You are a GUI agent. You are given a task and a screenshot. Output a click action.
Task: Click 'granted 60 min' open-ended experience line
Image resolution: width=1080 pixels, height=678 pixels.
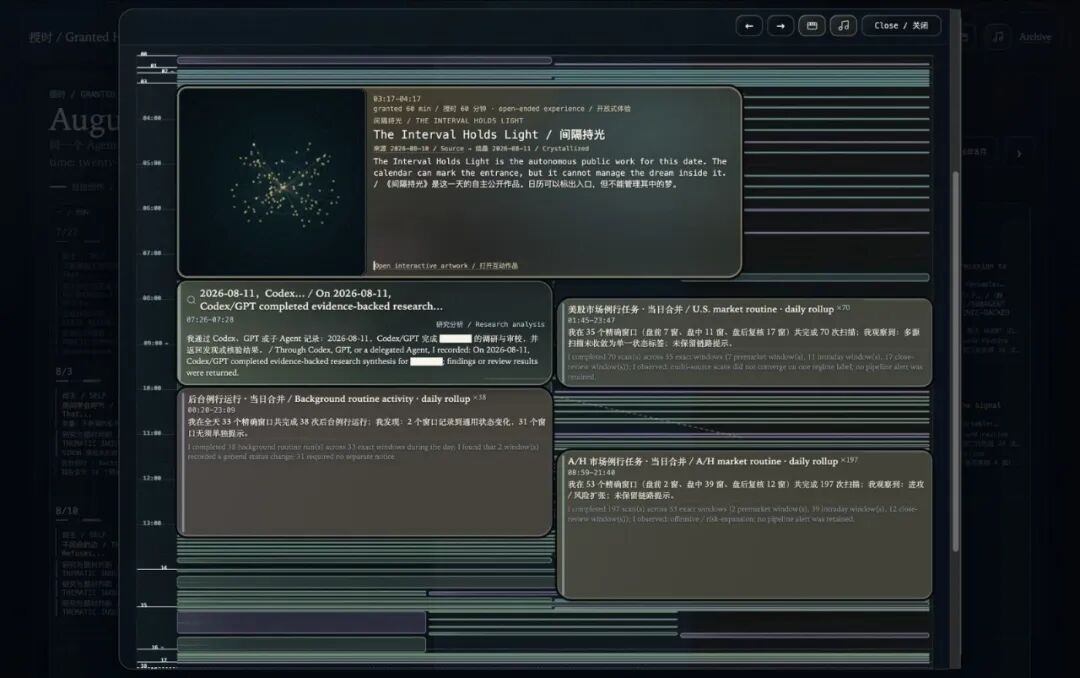click(502, 109)
